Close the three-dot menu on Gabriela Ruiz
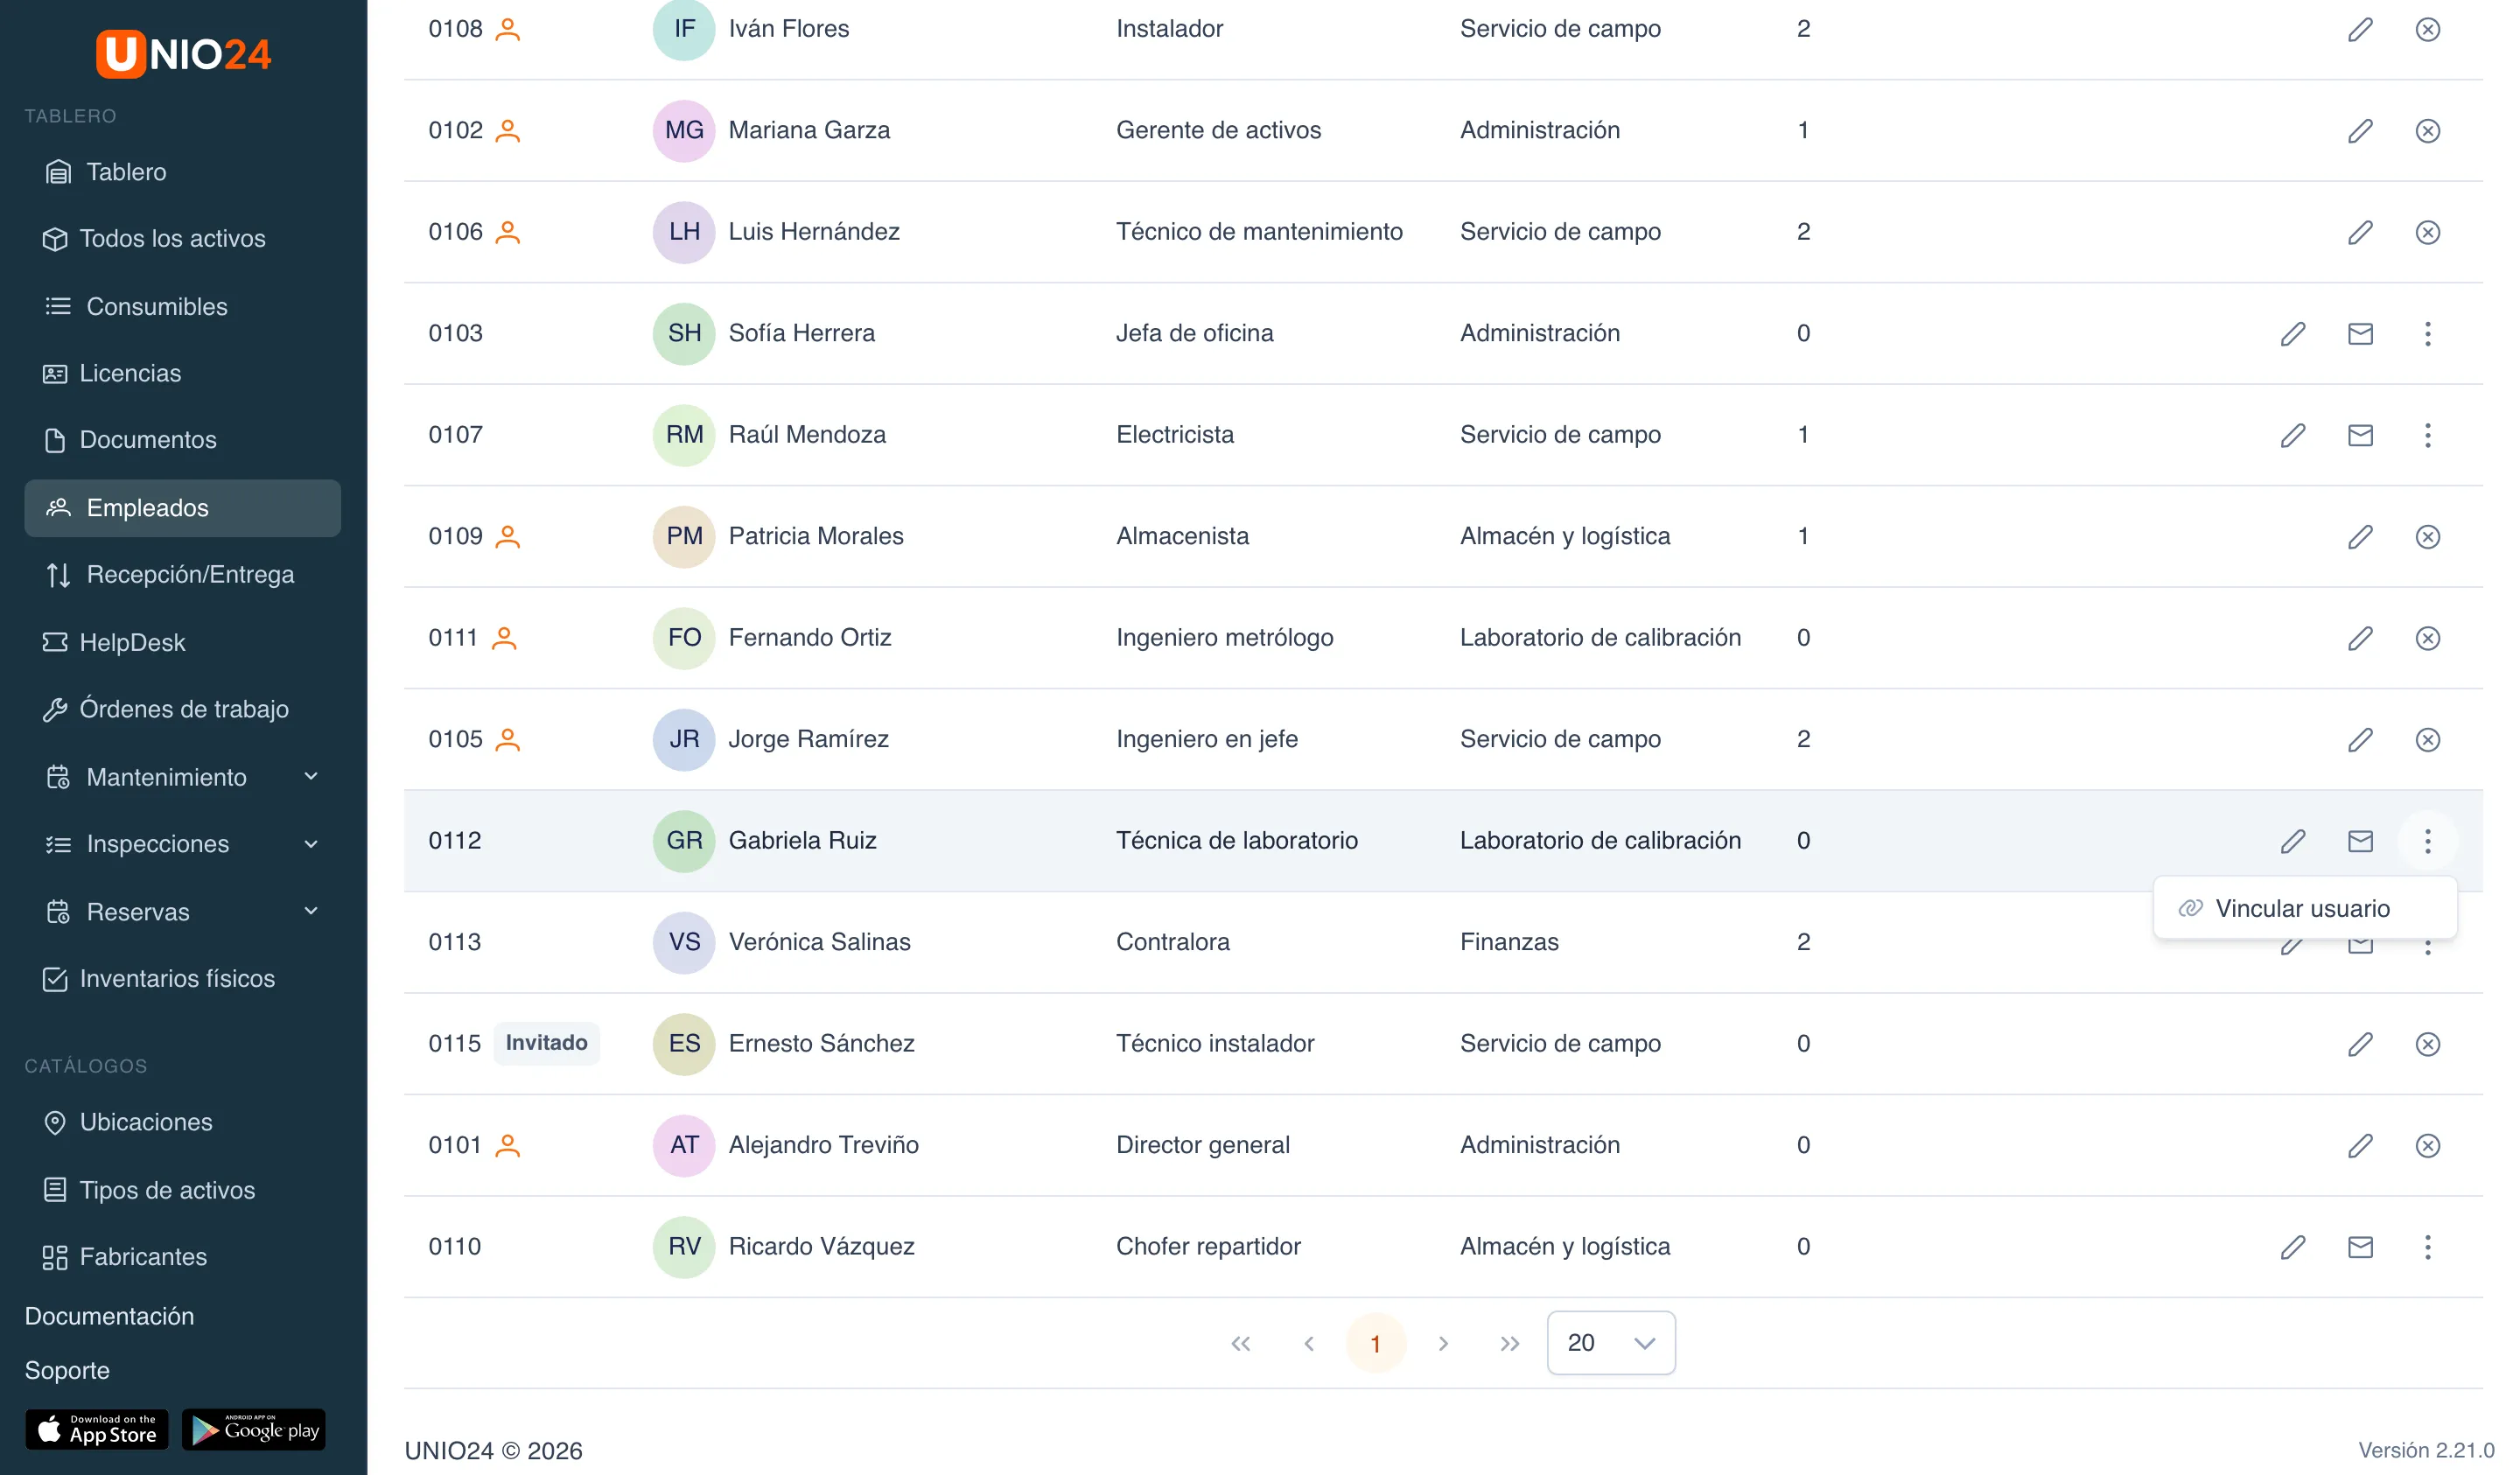2520x1475 pixels. coord(2427,841)
